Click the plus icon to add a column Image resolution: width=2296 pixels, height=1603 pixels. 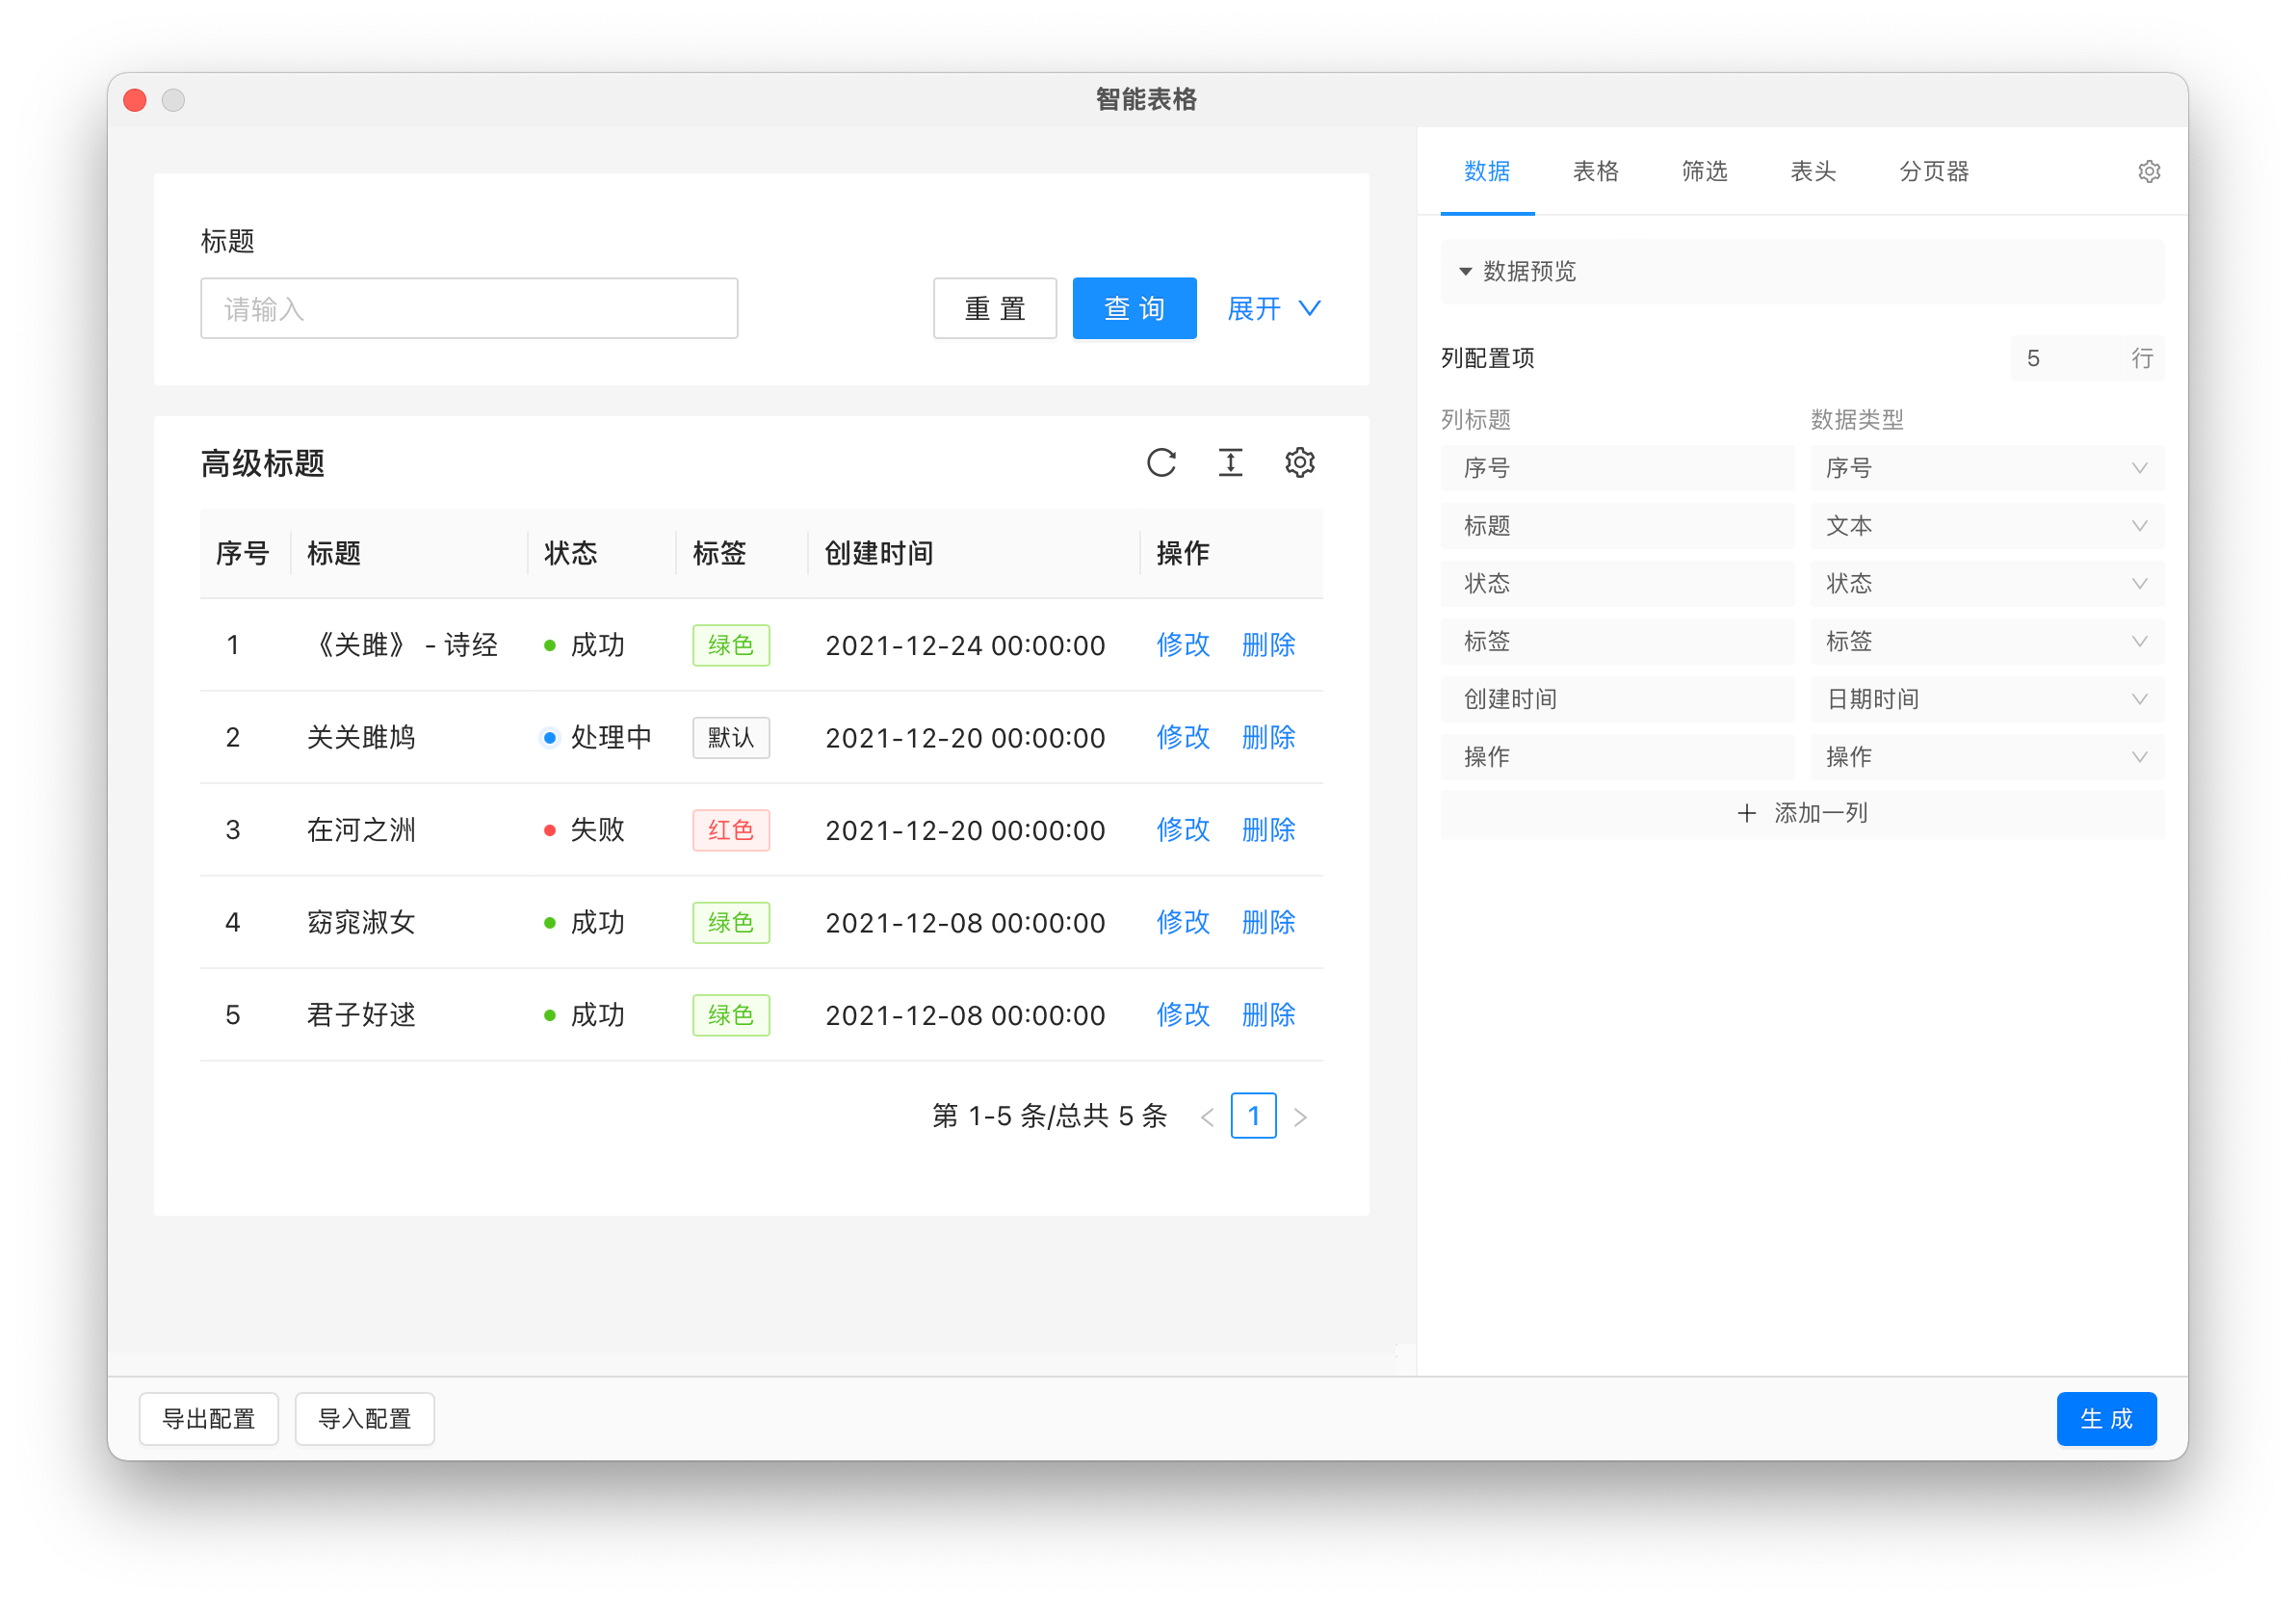coord(1746,813)
